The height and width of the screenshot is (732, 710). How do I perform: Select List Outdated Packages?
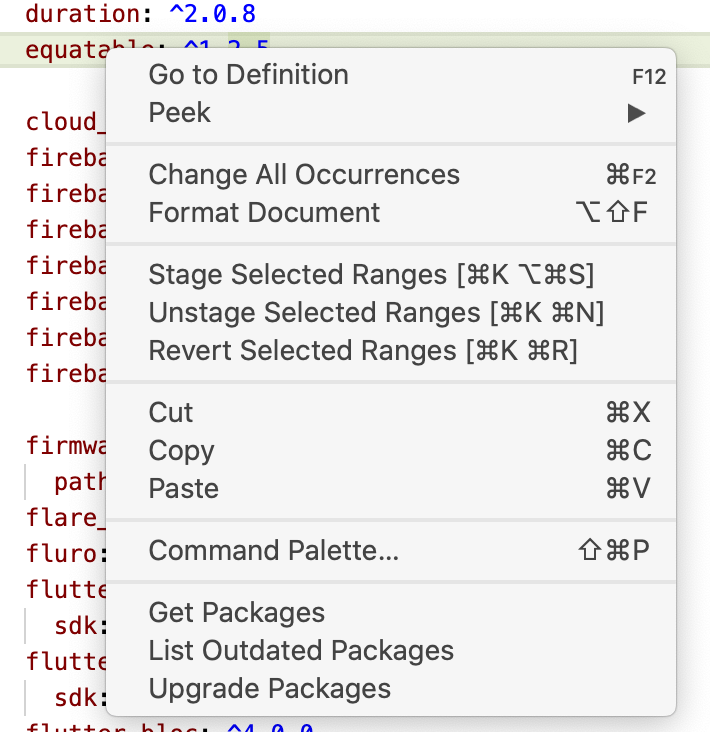[301, 651]
